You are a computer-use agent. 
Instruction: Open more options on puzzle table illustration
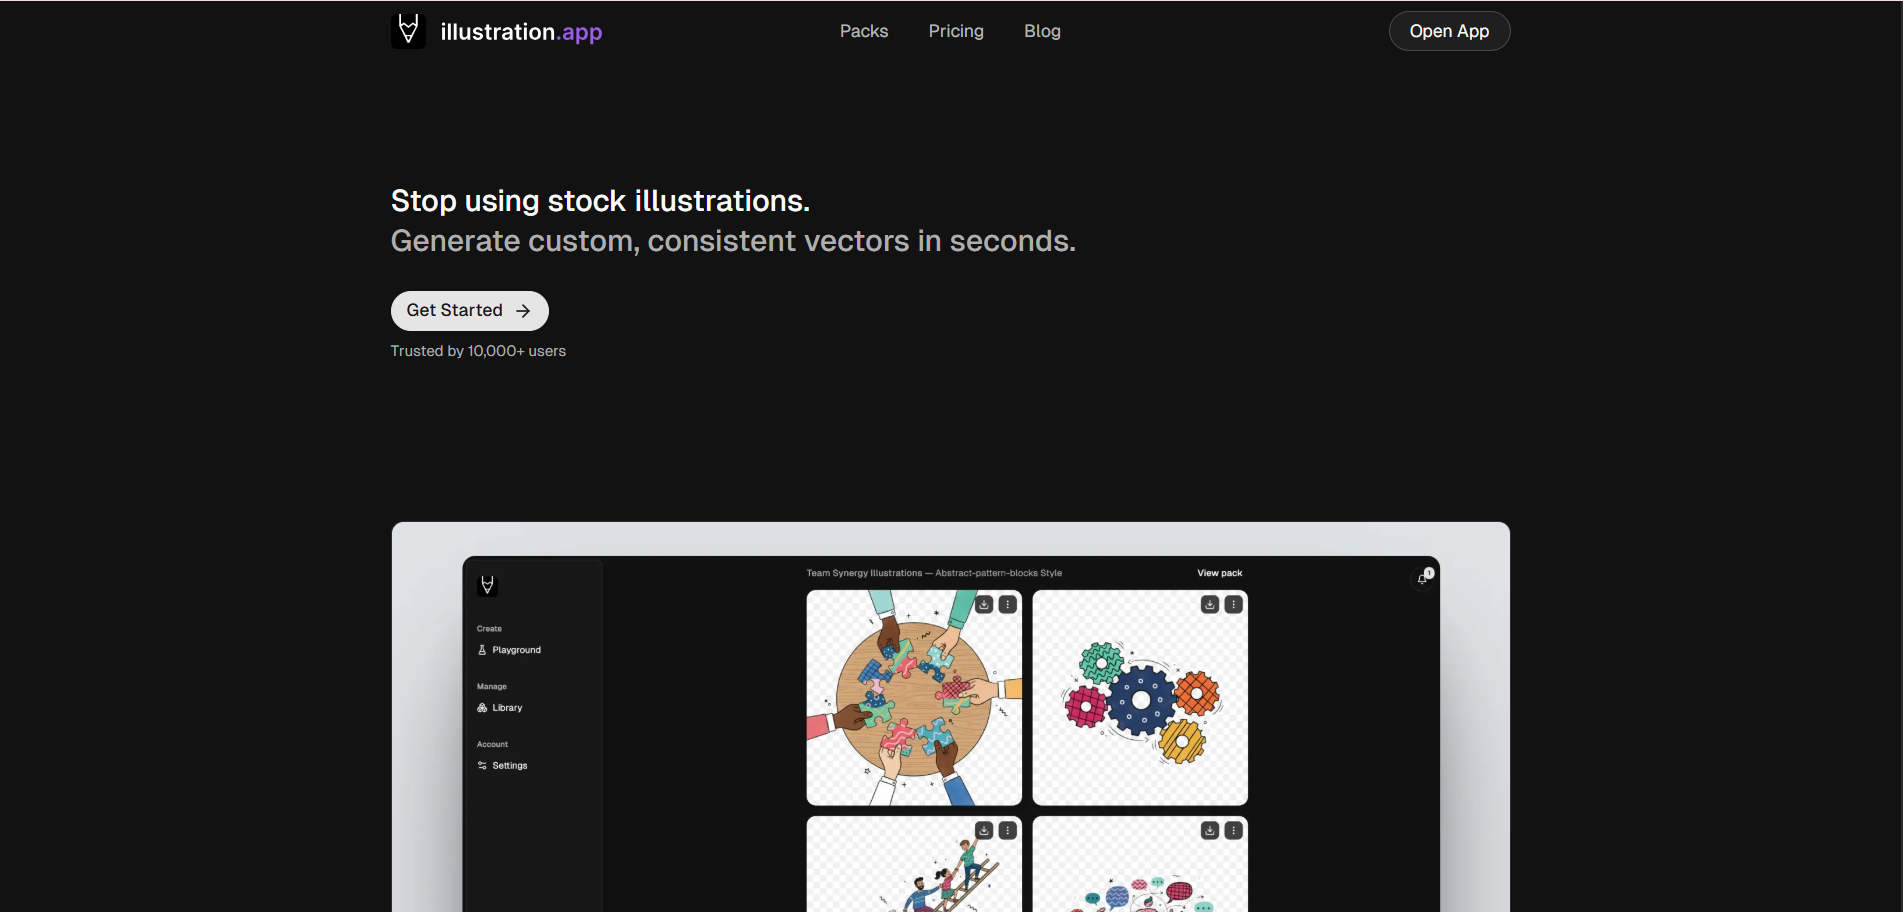coord(1008,605)
